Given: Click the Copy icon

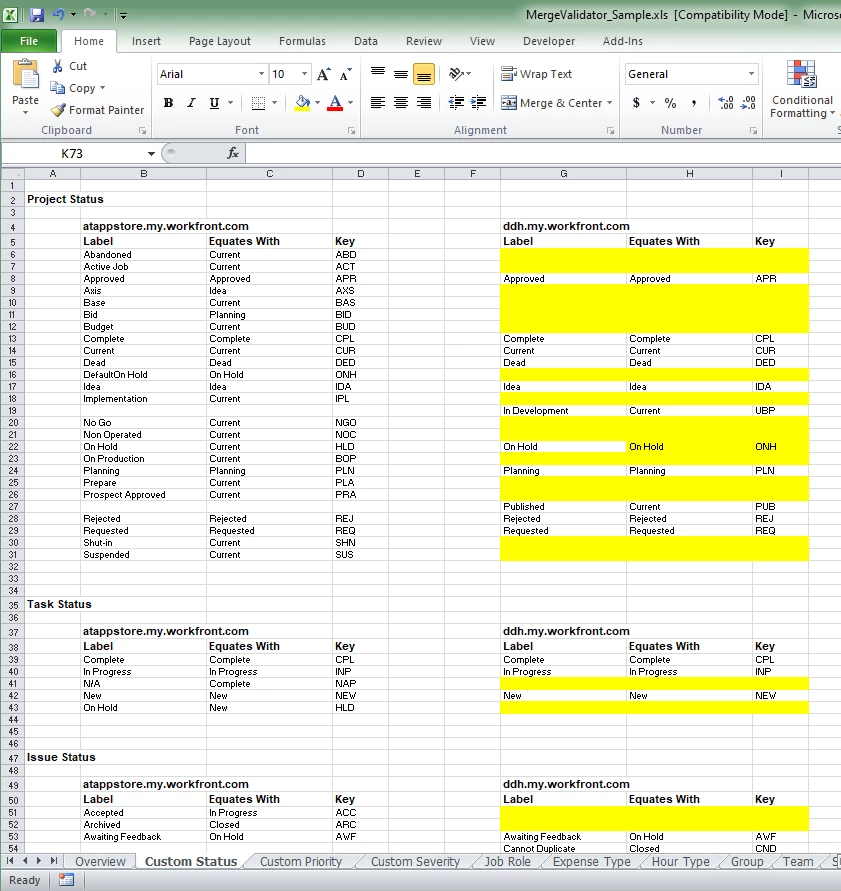Looking at the screenshot, I should 57,88.
